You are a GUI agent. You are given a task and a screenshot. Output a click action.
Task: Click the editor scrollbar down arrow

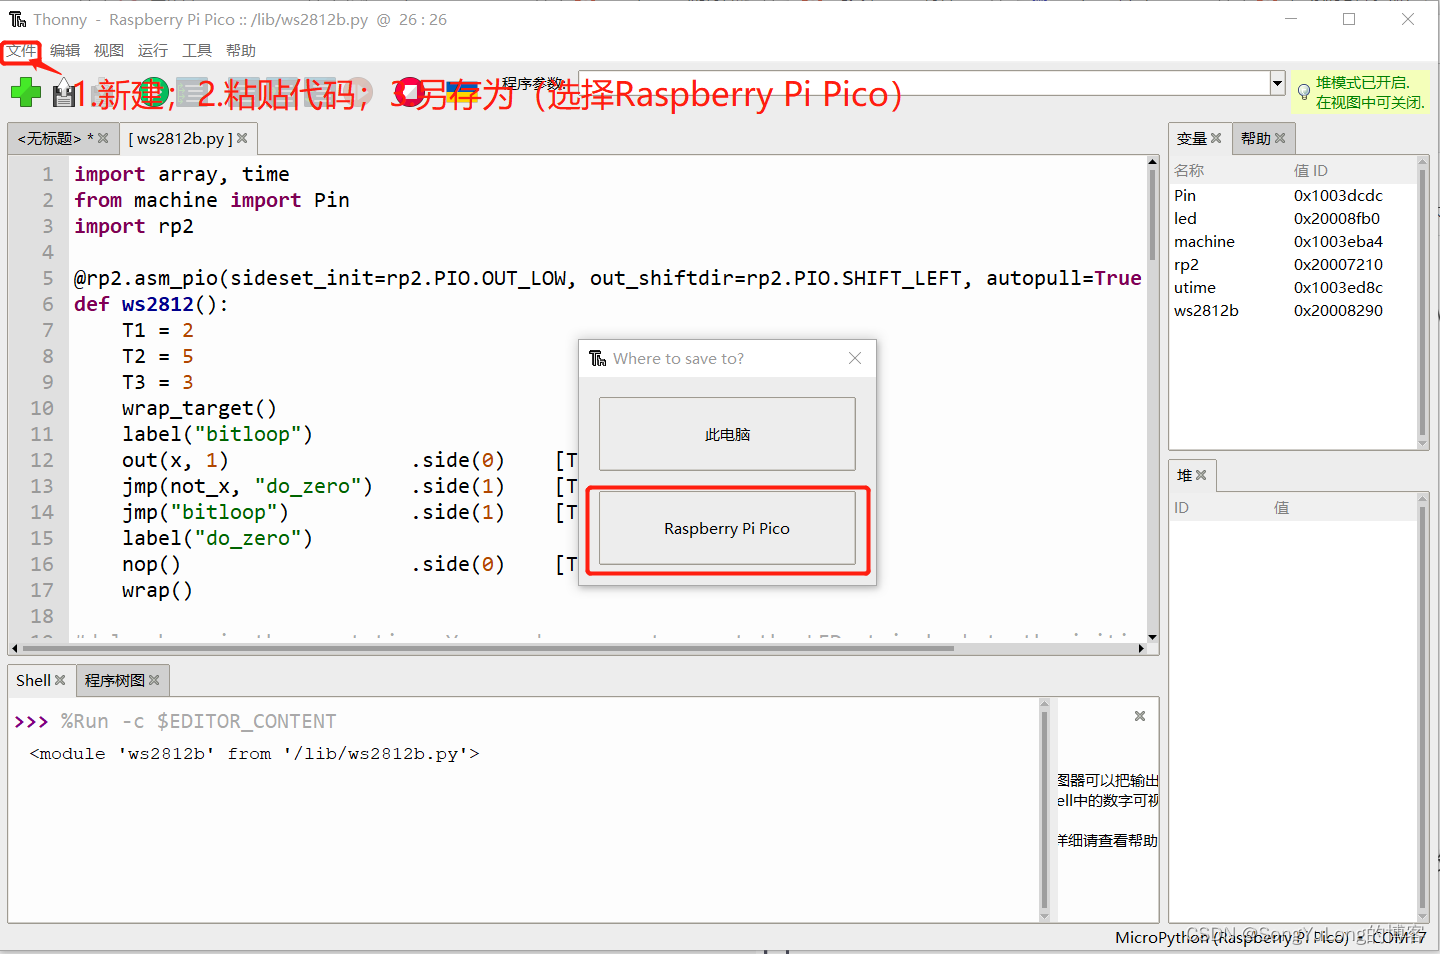click(x=1153, y=637)
